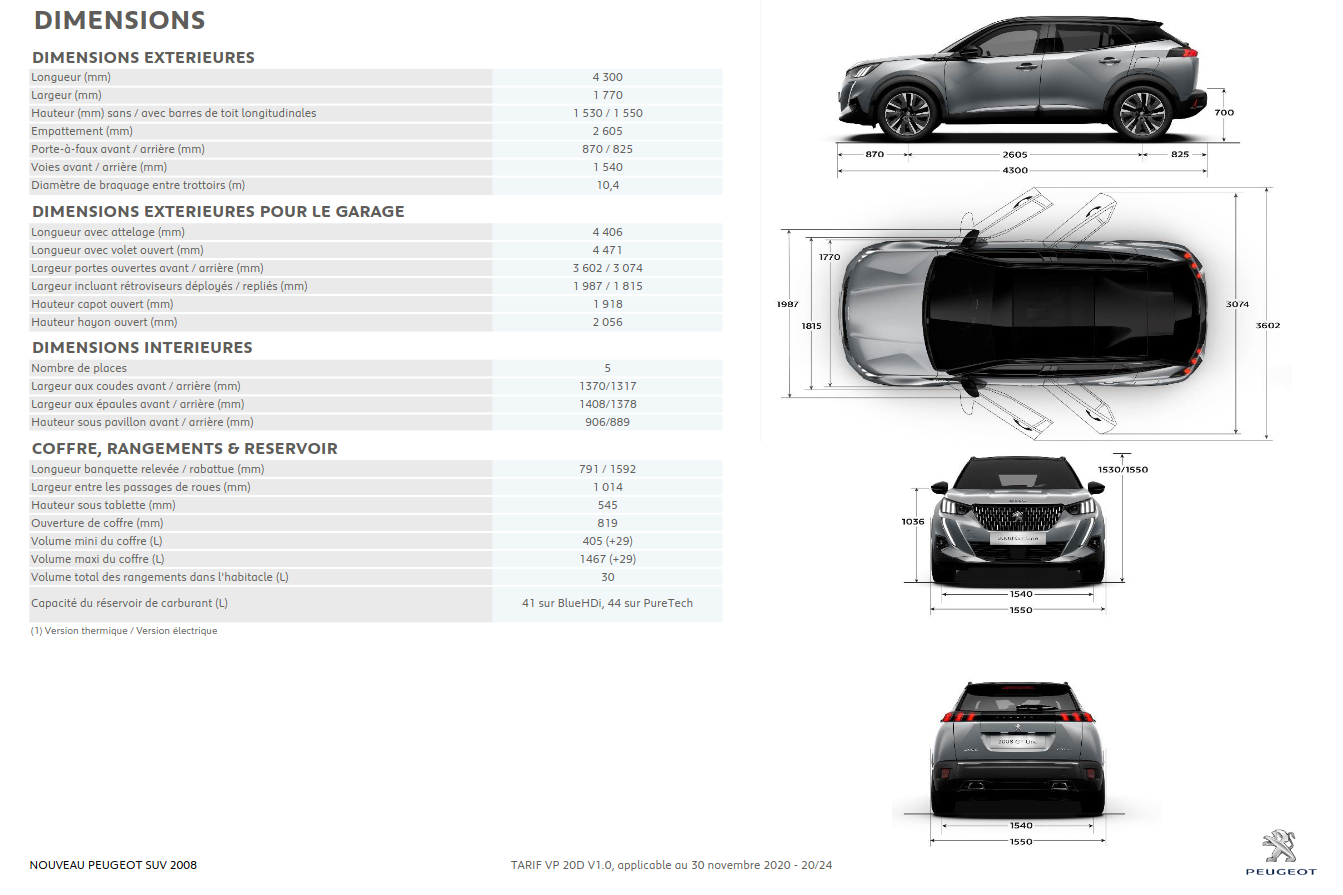Click the value 10,4 in the table
Screen dimensions: 1343x895
pos(607,185)
